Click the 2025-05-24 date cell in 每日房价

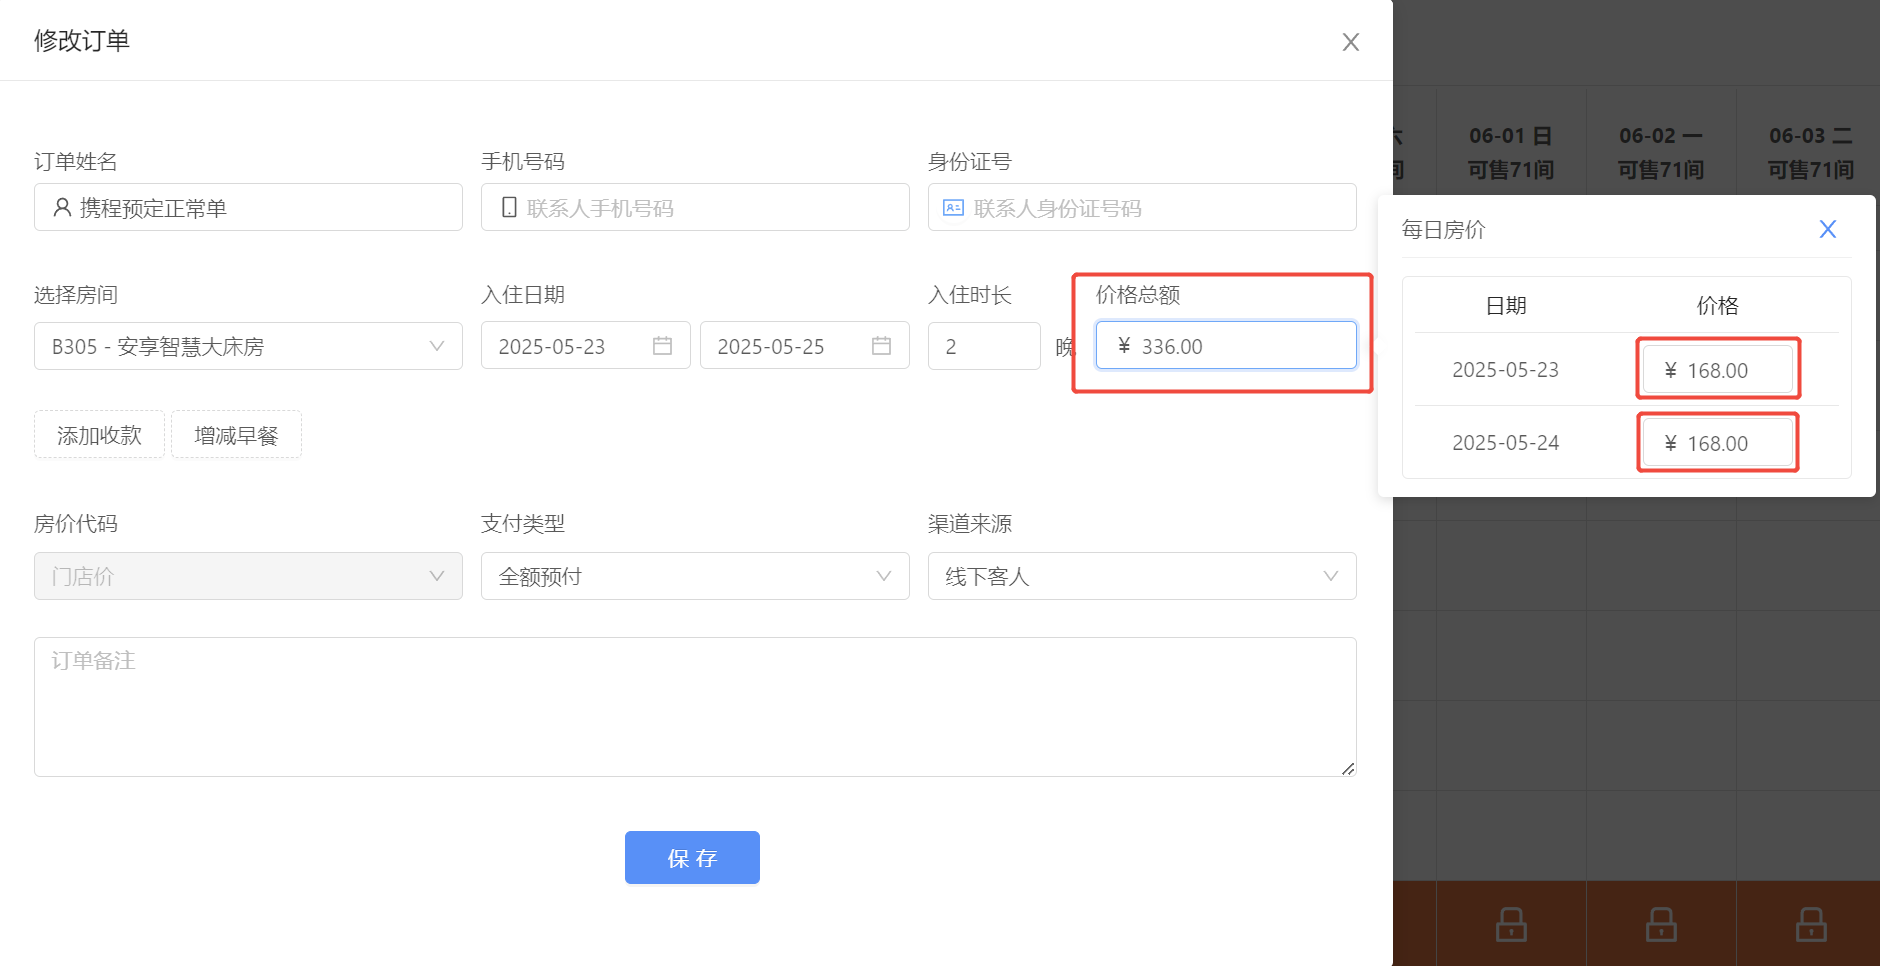click(x=1505, y=443)
